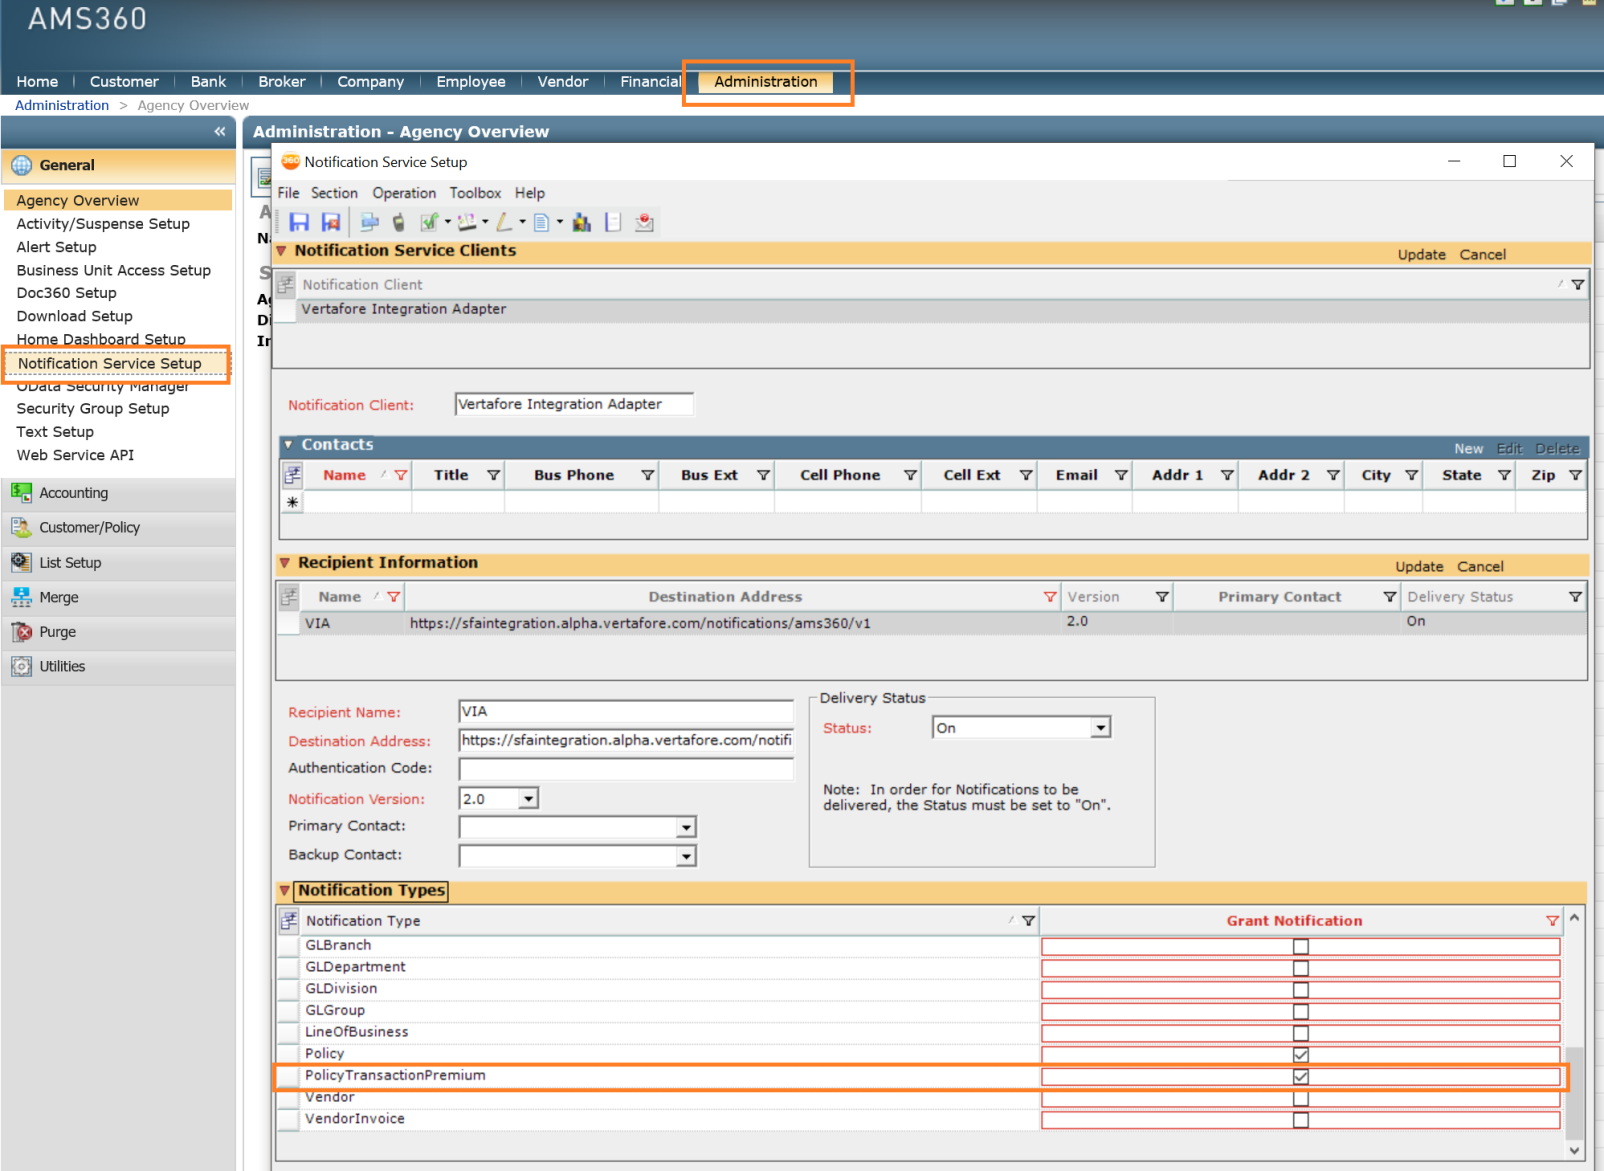Screen dimensions: 1604x1171
Task: Click the blue floppy disk Save icon
Action: coord(299,222)
